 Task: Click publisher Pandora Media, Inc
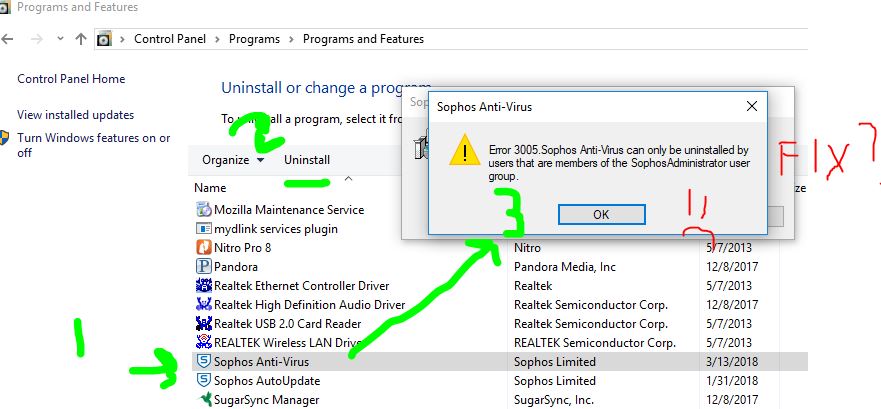pos(565,267)
